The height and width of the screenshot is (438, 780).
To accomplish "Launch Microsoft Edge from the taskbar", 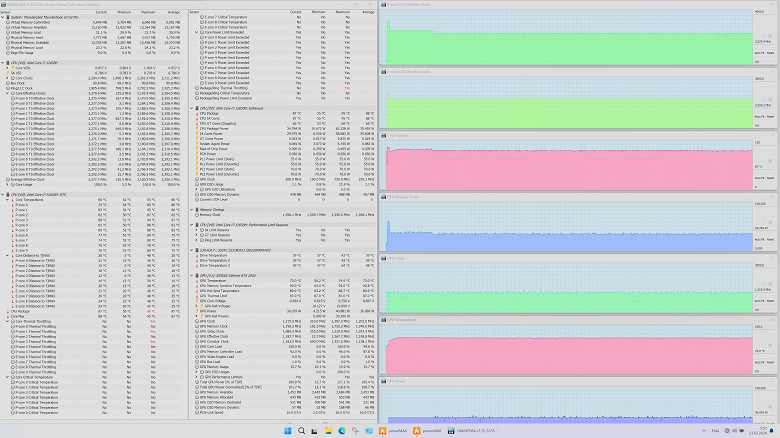I will coord(342,431).
